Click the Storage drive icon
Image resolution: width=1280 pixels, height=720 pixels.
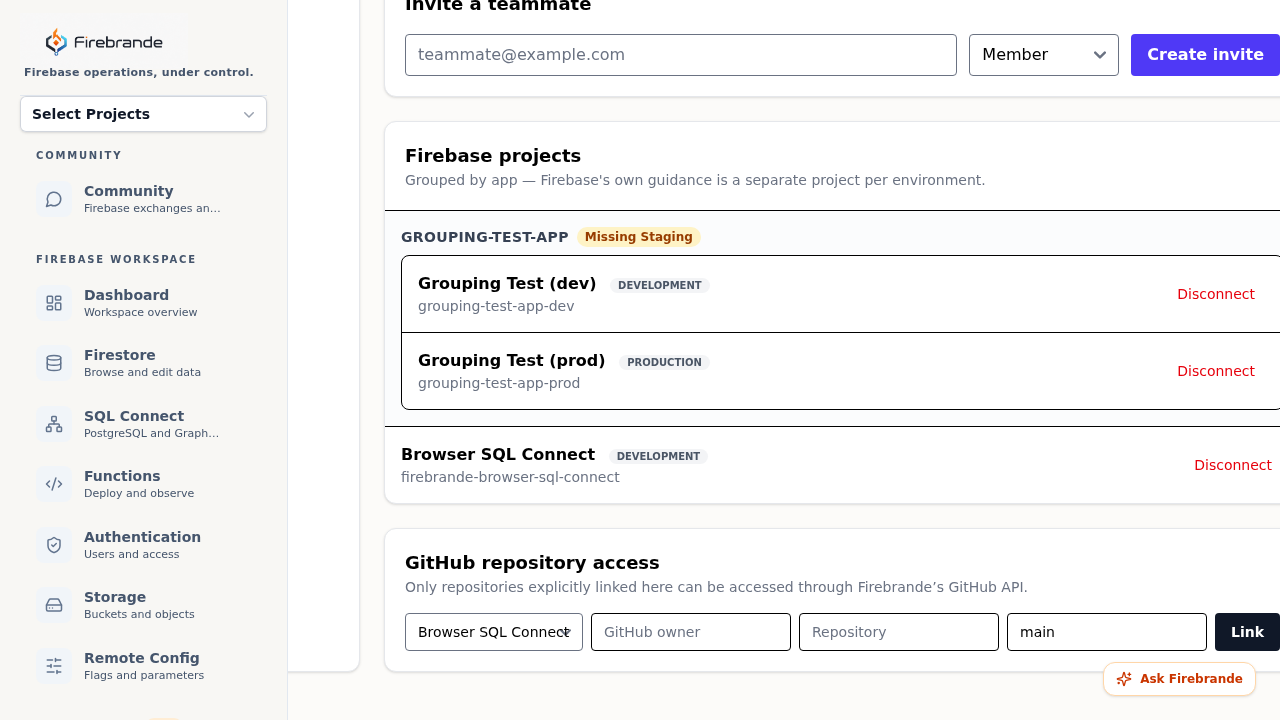pos(54,605)
